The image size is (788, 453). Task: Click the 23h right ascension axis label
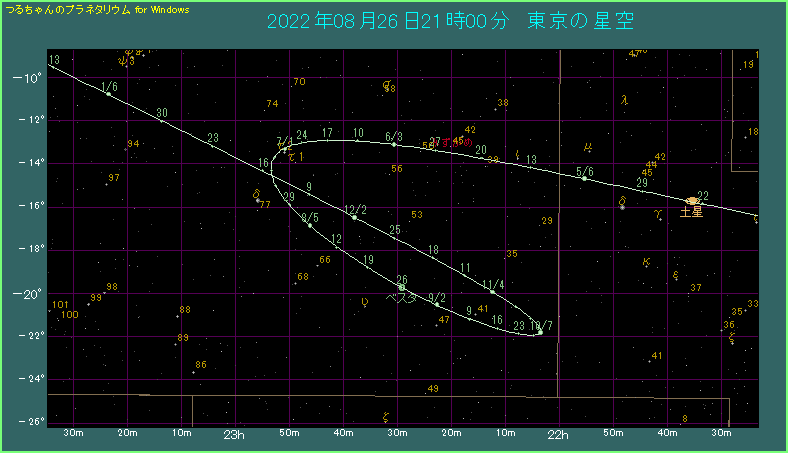(x=234, y=435)
